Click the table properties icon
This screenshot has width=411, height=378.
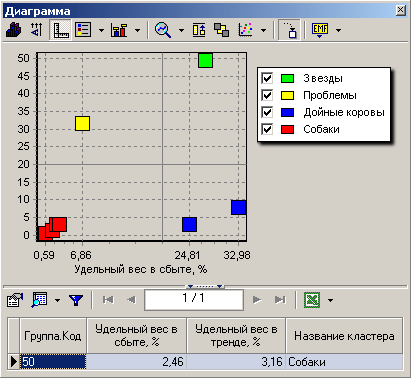15,300
